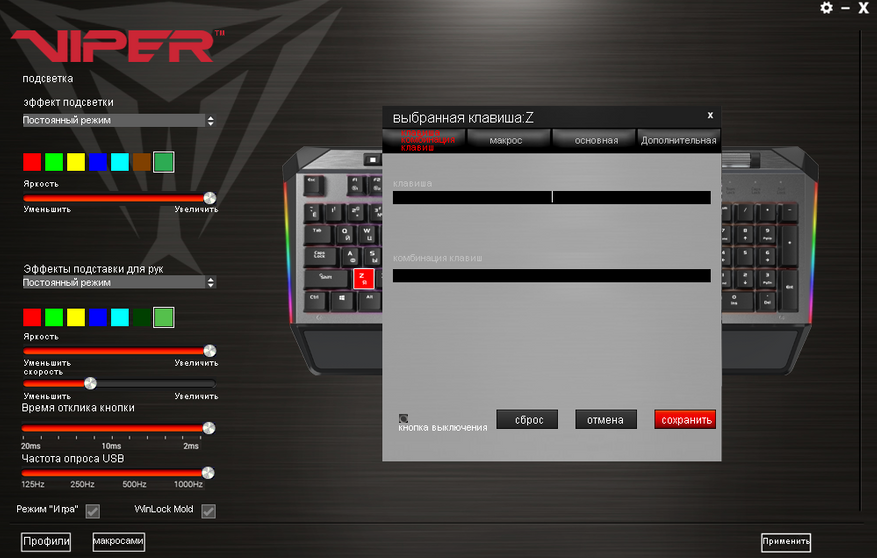Click the отмена button

click(x=606, y=419)
